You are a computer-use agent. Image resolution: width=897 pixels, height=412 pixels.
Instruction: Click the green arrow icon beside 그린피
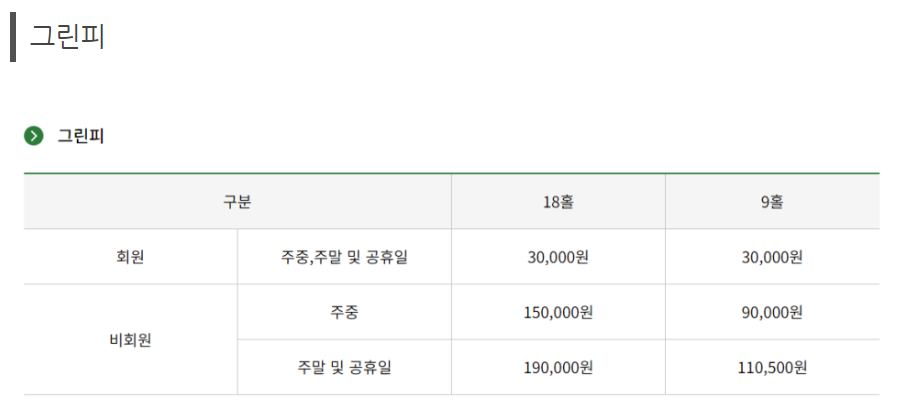pos(34,136)
